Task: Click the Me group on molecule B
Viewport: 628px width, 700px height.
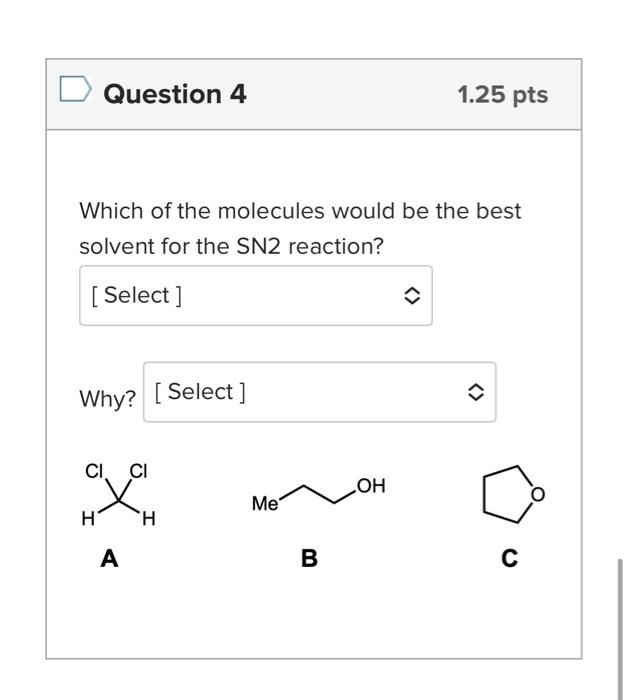Action: pos(265,504)
